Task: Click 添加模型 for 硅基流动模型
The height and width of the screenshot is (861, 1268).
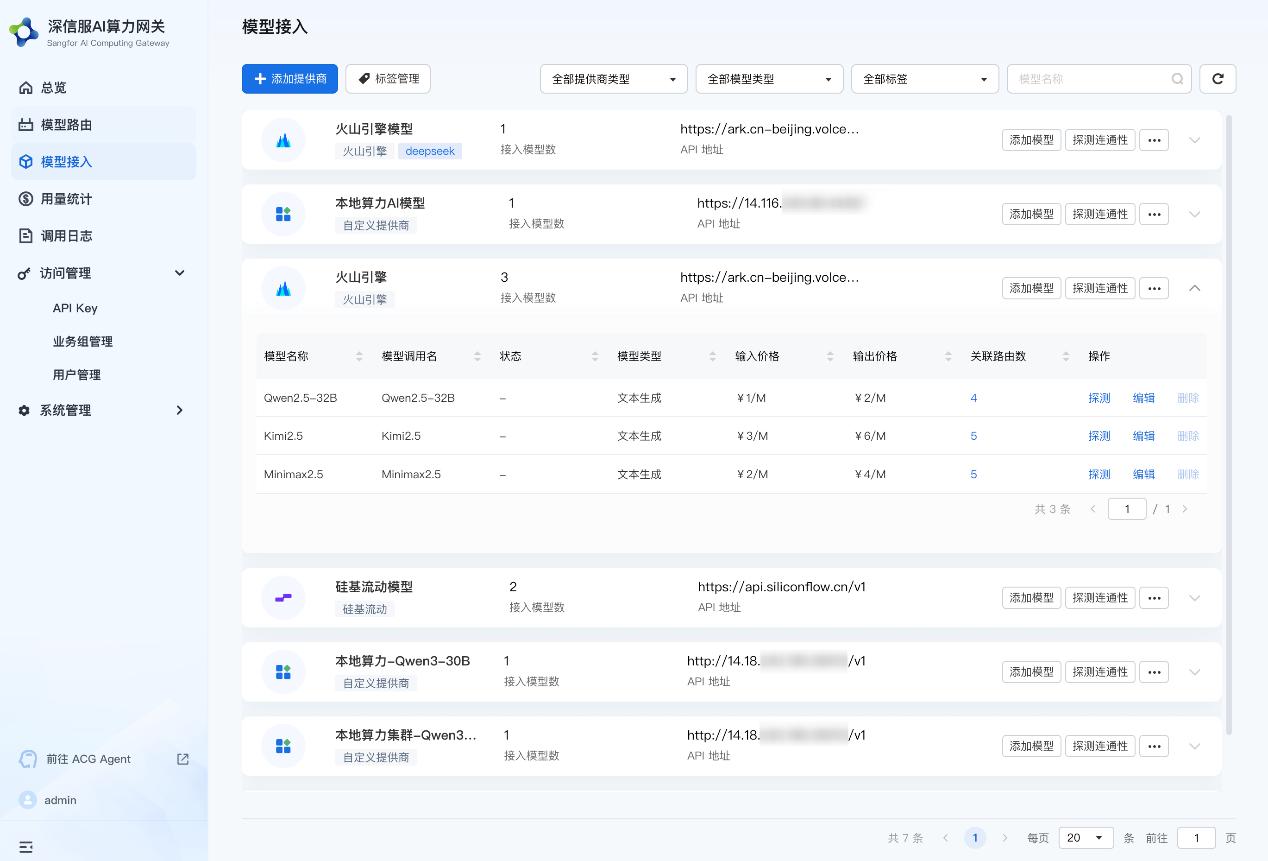Action: tap(1031, 598)
